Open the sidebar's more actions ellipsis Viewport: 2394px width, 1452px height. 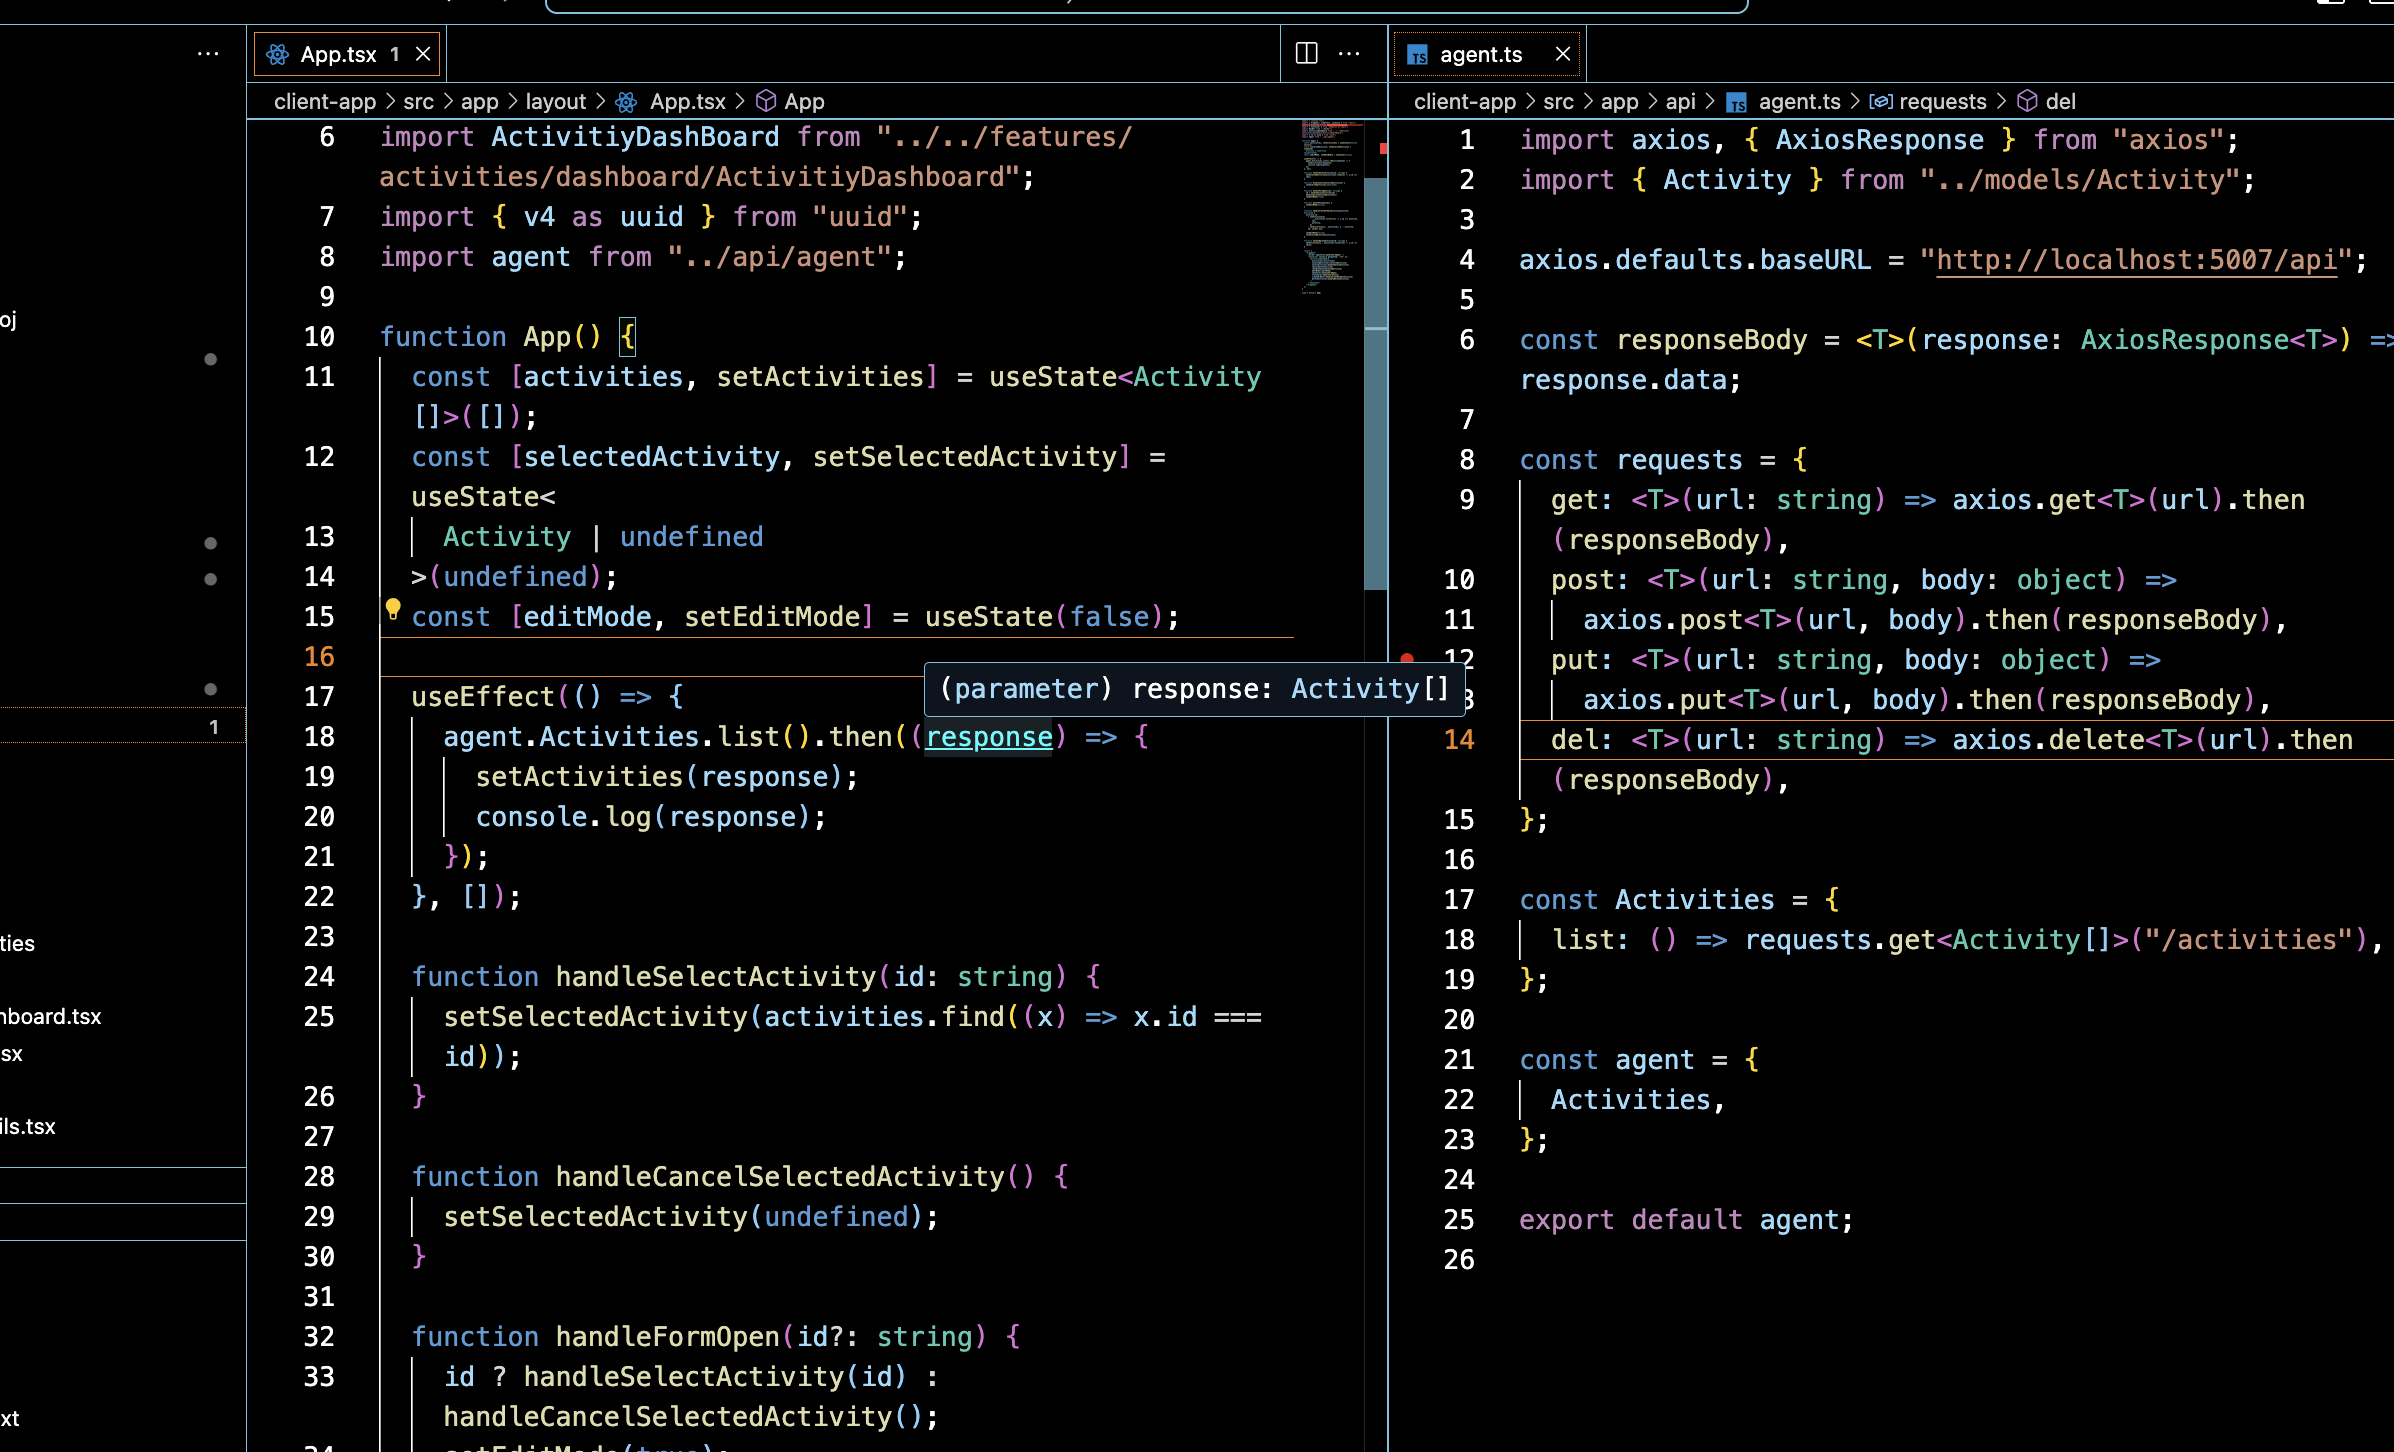click(208, 53)
